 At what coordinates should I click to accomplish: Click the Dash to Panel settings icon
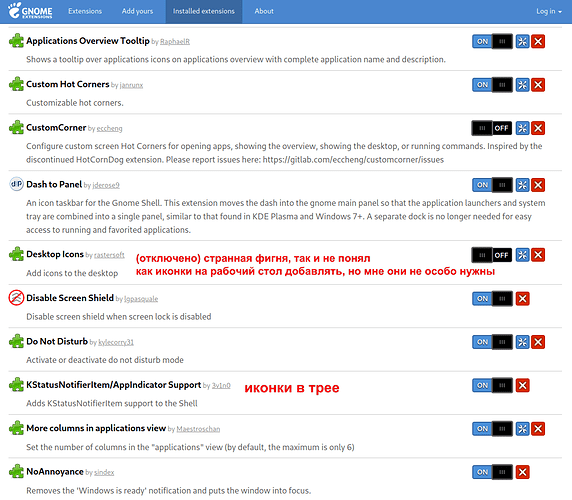click(522, 185)
